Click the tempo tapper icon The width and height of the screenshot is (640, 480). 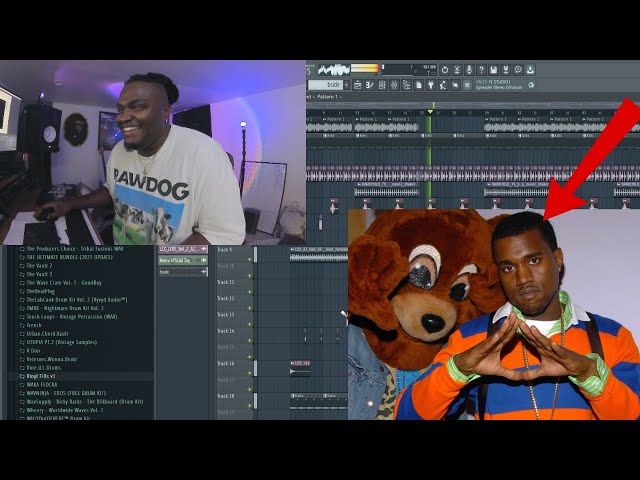(443, 85)
